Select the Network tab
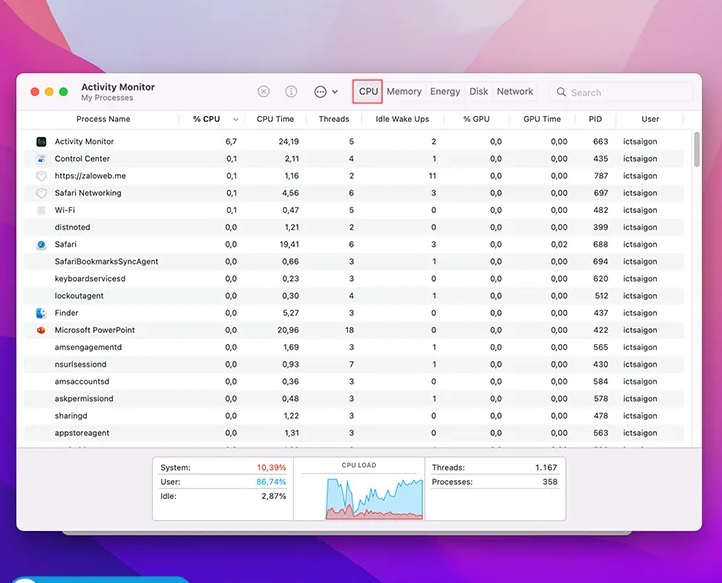The image size is (722, 583). tap(515, 91)
